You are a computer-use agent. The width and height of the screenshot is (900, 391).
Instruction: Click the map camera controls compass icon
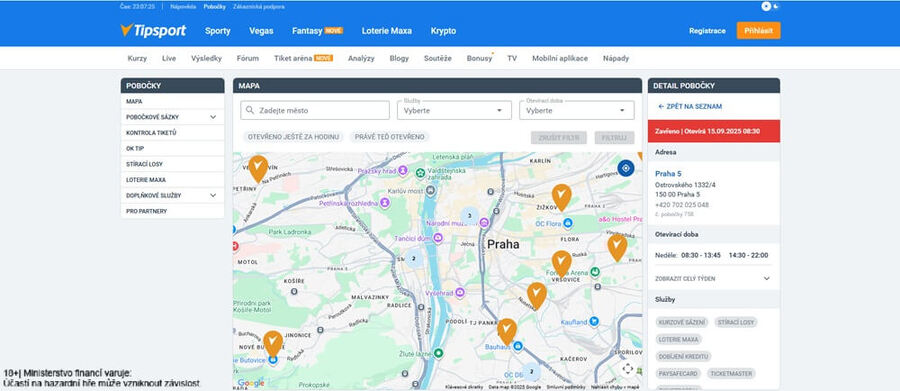click(628, 368)
